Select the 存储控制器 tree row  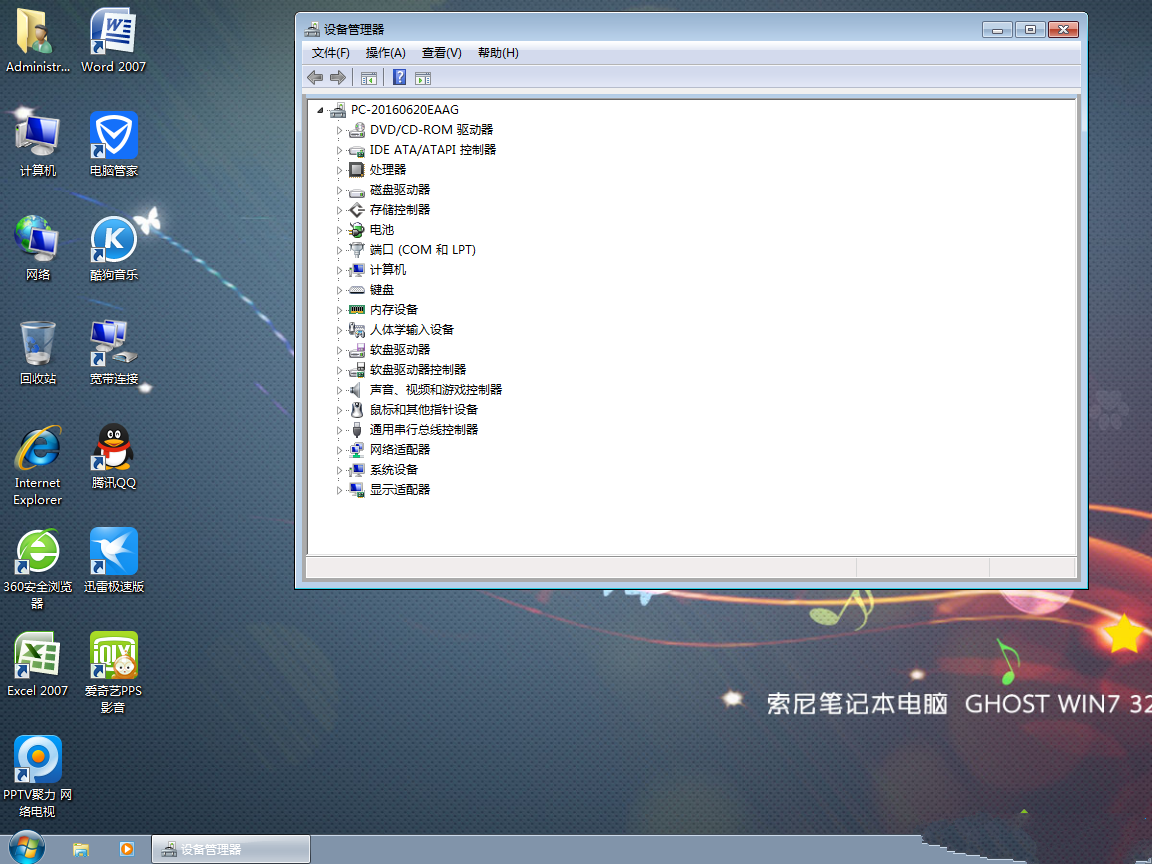tap(400, 209)
